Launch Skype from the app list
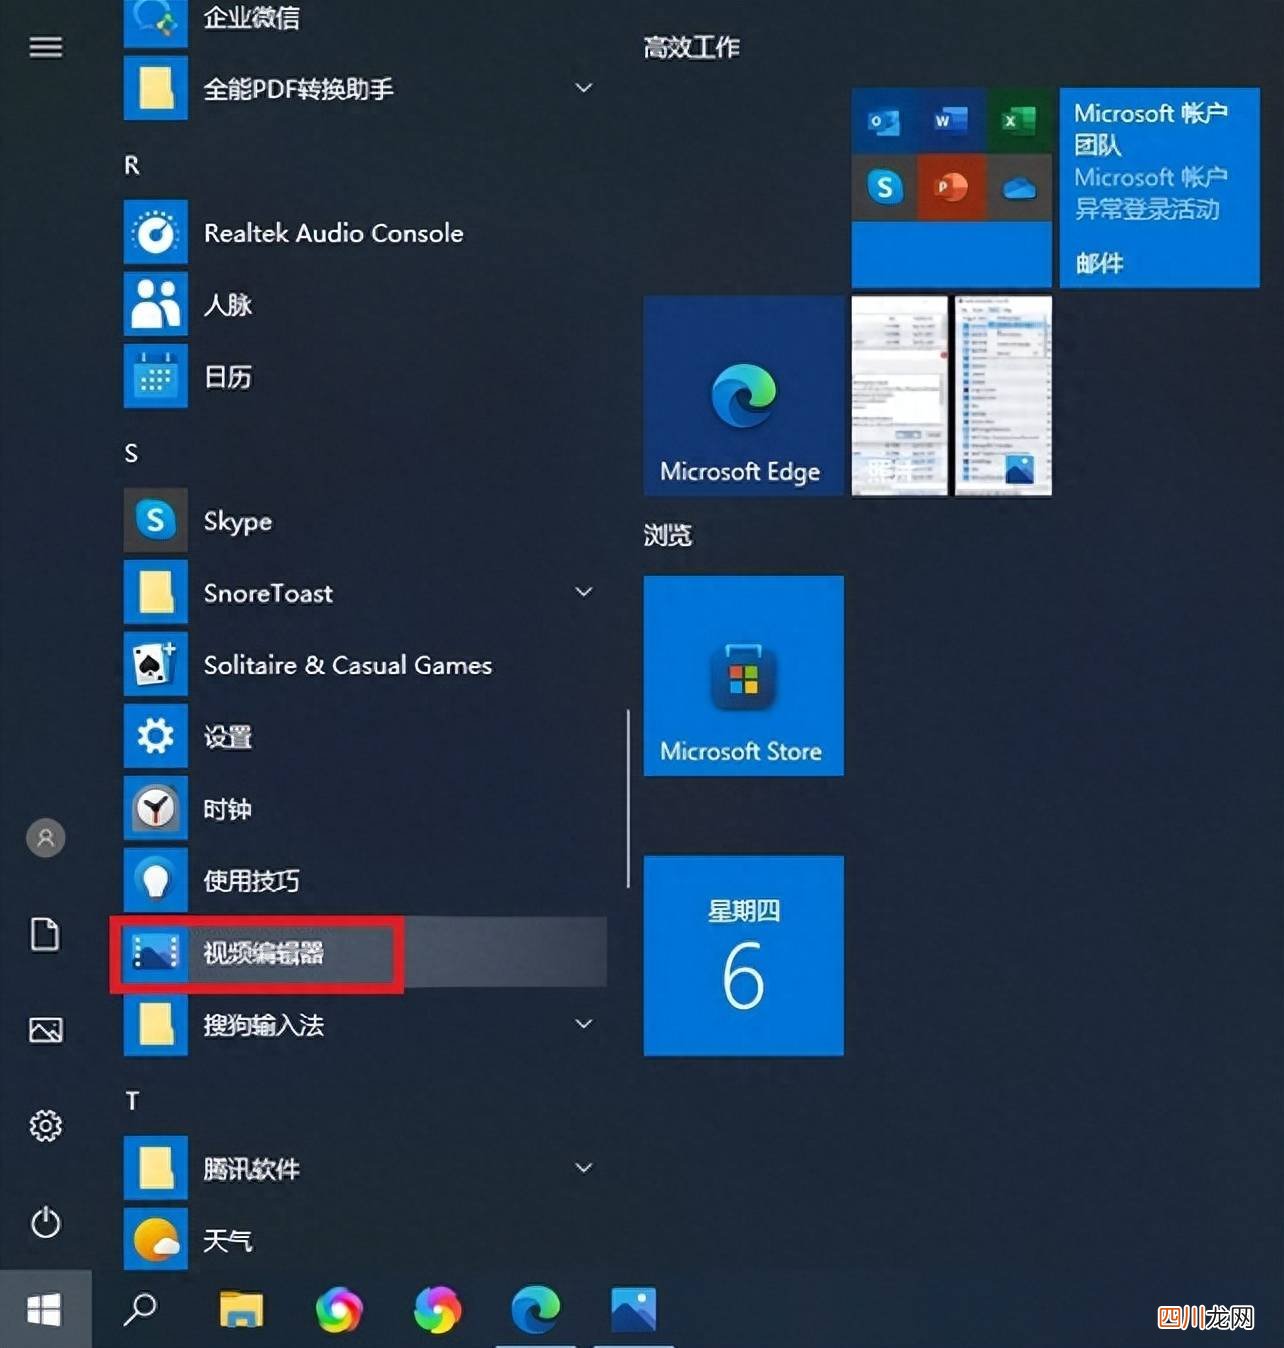This screenshot has width=1284, height=1348. tap(155, 520)
